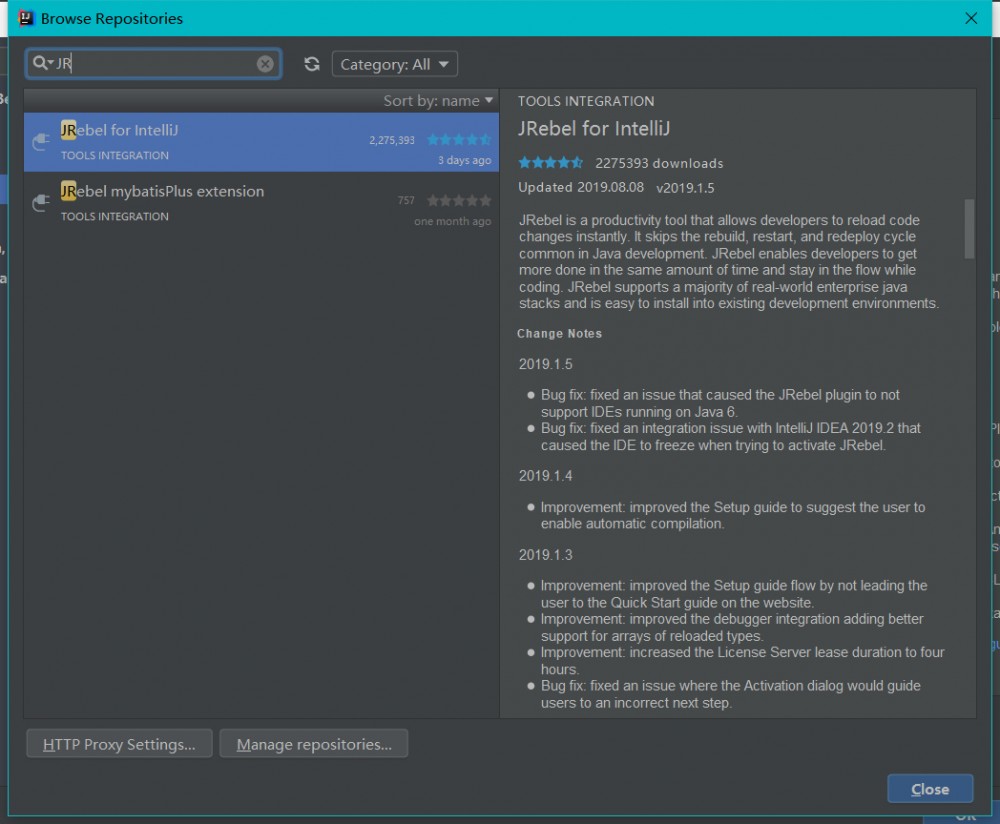
Task: Select JRebel mybatisPlus extension plugin row
Action: click(261, 203)
